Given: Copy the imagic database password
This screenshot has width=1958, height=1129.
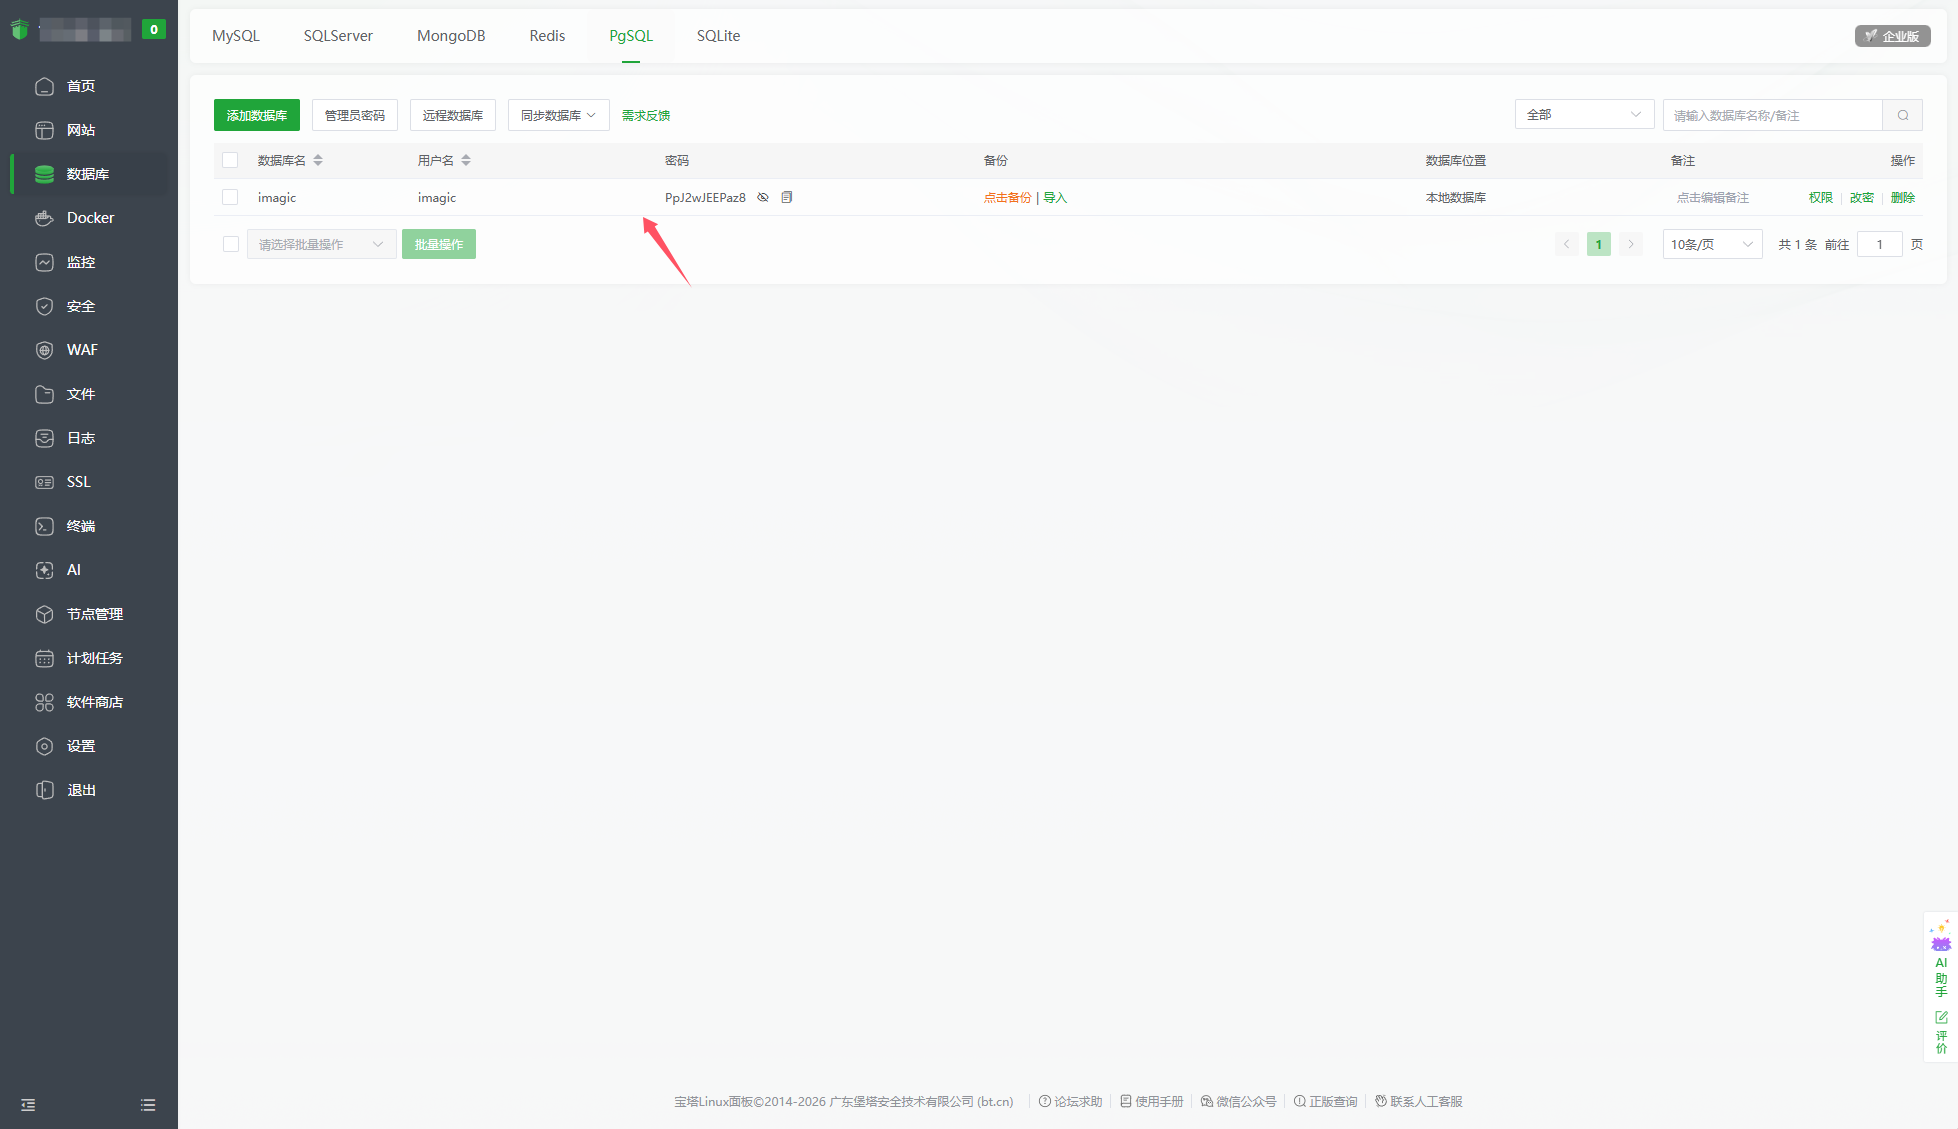Looking at the screenshot, I should pyautogui.click(x=787, y=197).
